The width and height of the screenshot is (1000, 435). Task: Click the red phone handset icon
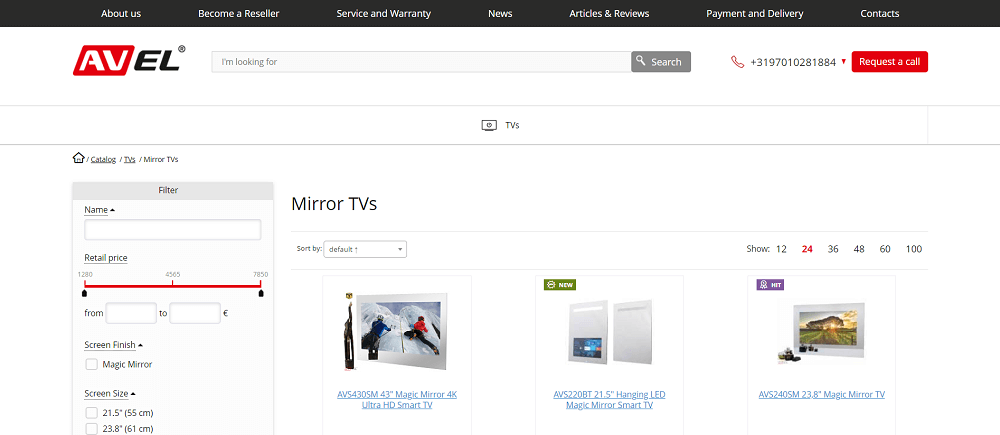737,62
